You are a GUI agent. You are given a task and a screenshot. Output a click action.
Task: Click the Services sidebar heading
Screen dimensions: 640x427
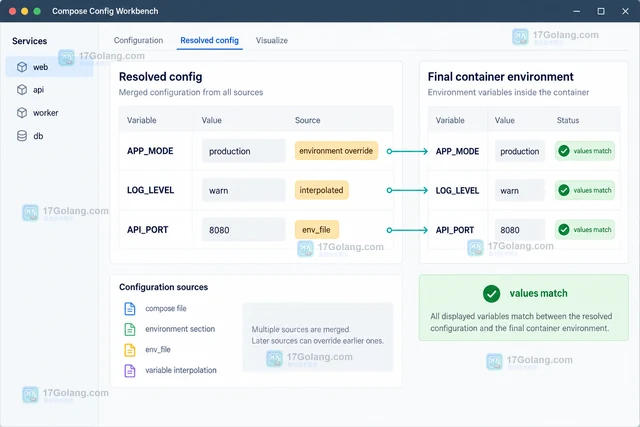pos(29,41)
